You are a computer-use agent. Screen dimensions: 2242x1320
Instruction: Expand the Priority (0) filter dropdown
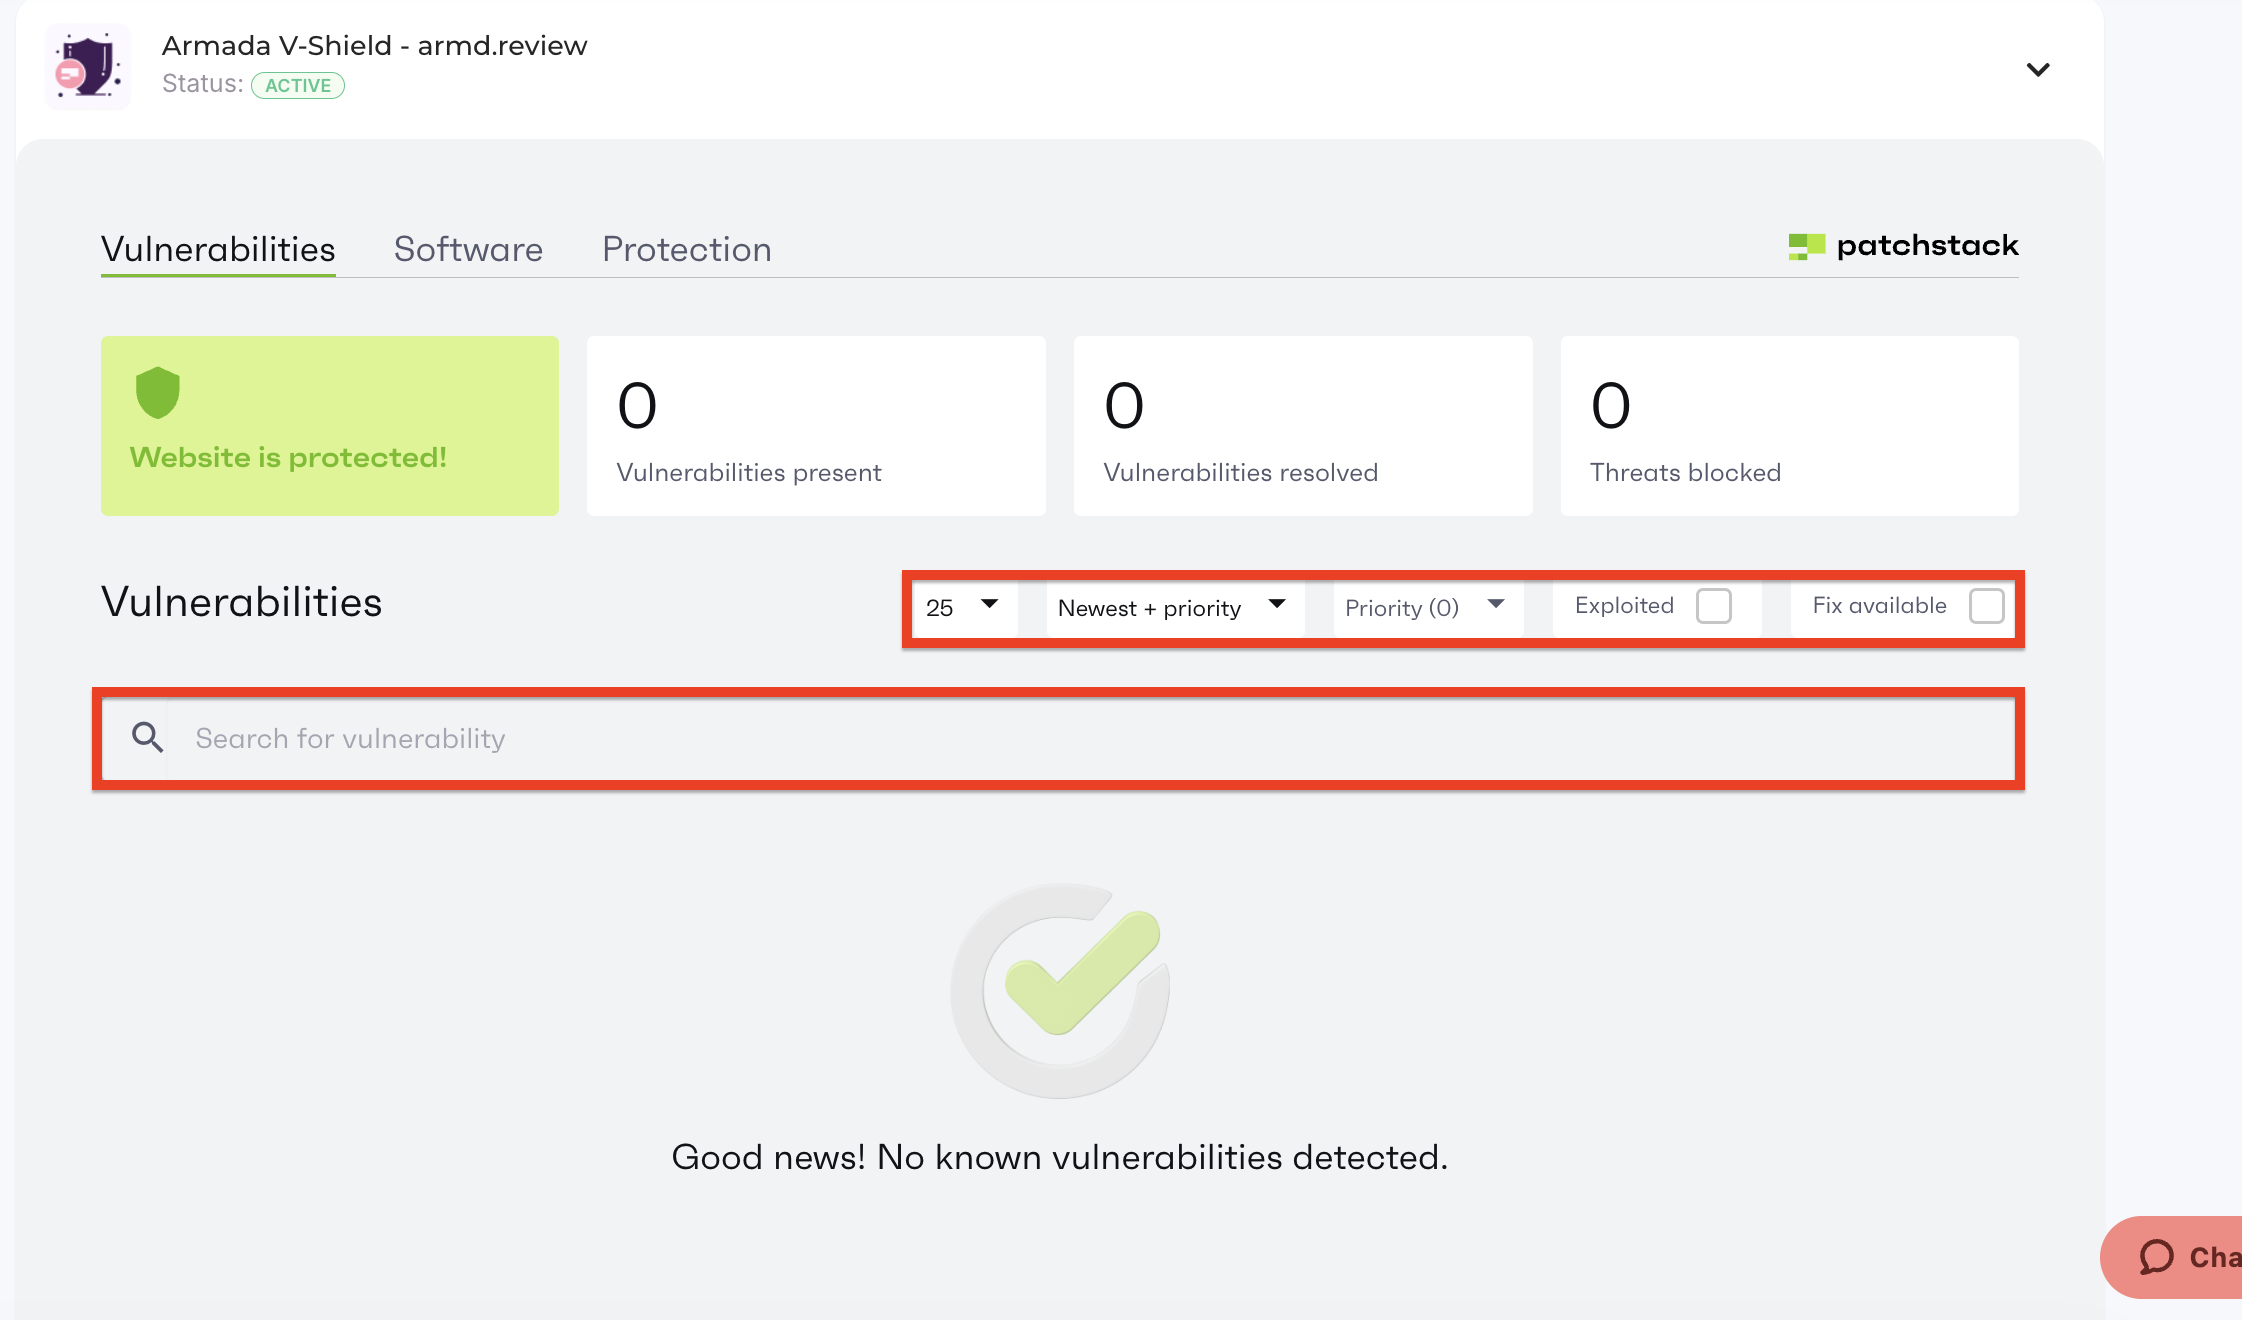[x=1426, y=607]
